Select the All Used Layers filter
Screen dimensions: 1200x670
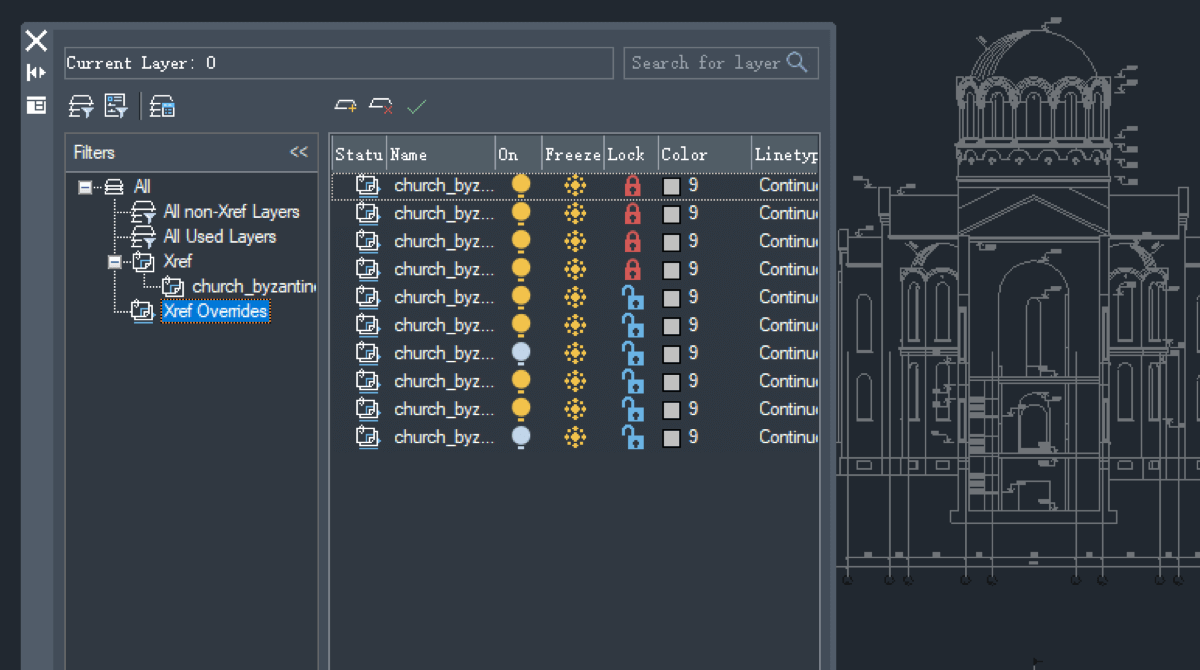point(220,237)
